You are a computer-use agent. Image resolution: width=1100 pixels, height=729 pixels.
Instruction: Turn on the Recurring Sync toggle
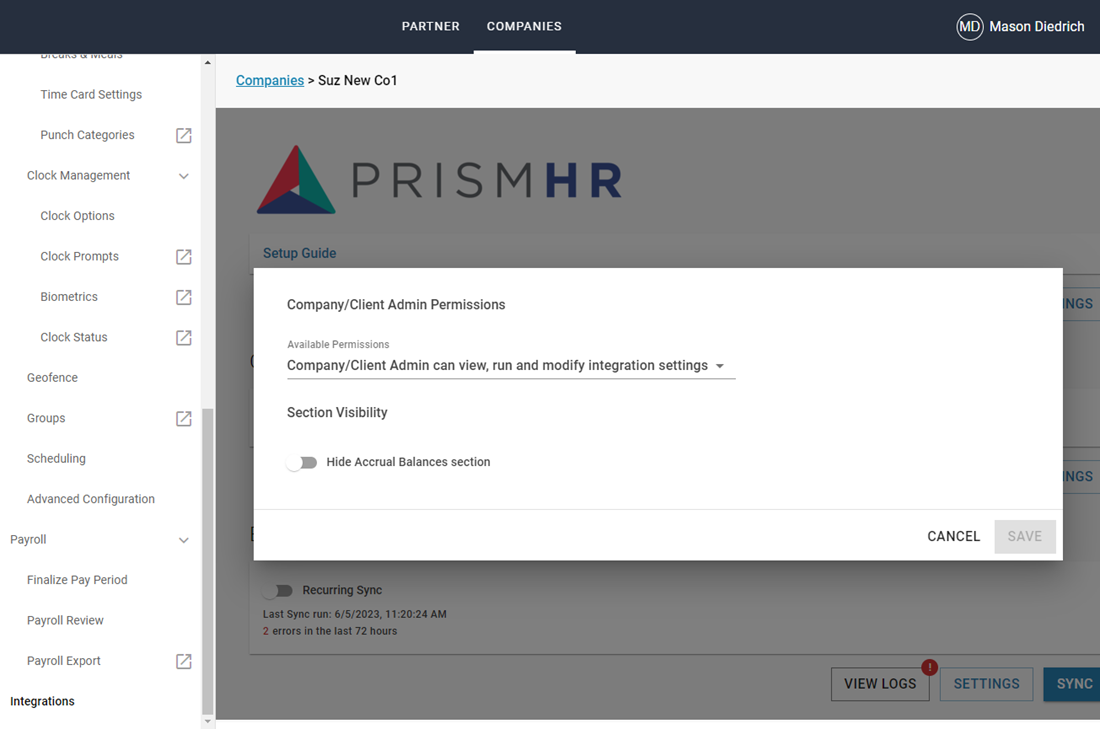click(x=278, y=590)
